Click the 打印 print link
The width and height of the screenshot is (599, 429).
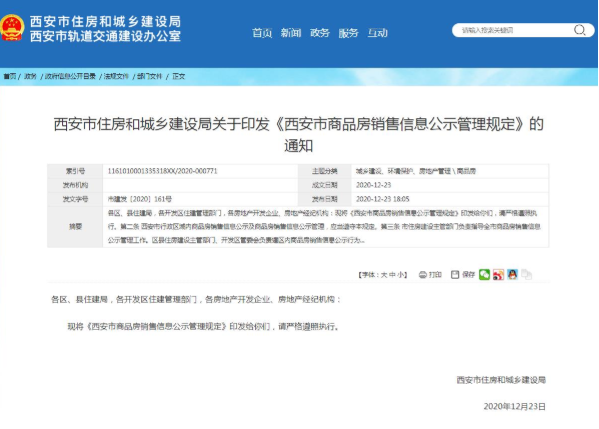tap(435, 275)
